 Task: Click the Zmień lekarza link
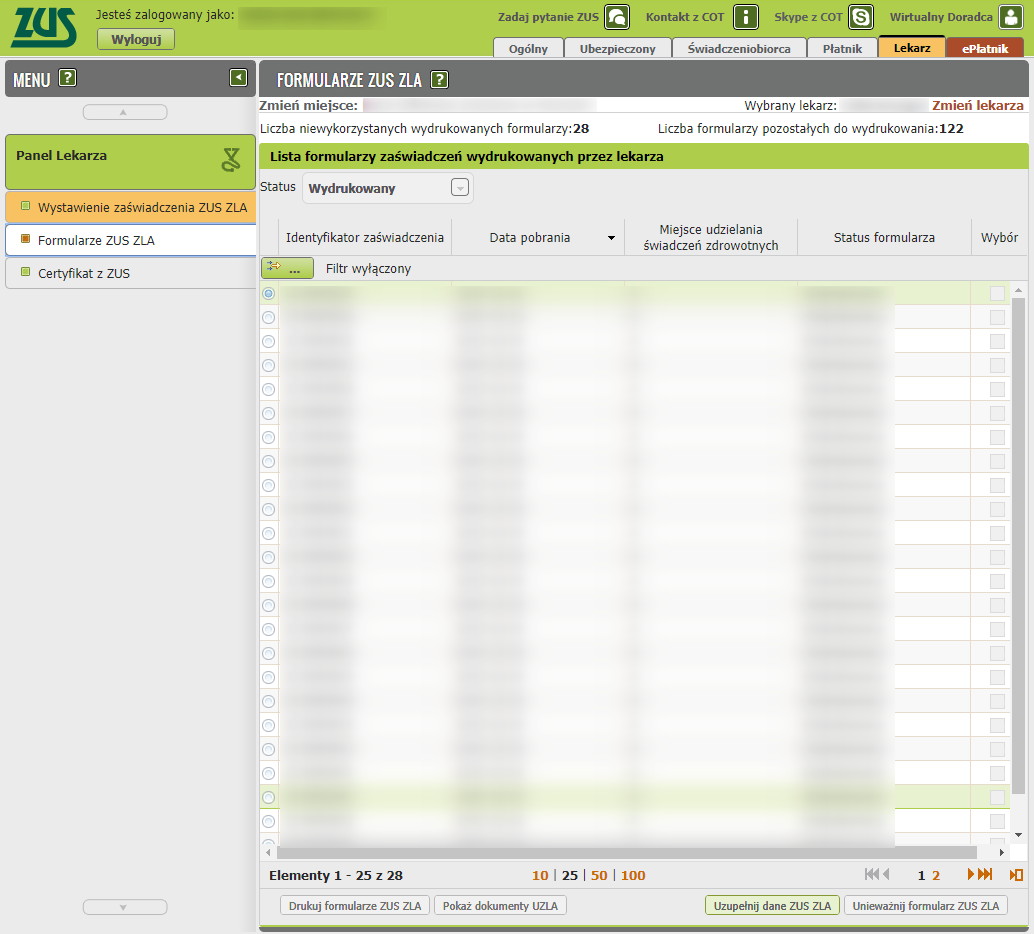click(x=978, y=105)
